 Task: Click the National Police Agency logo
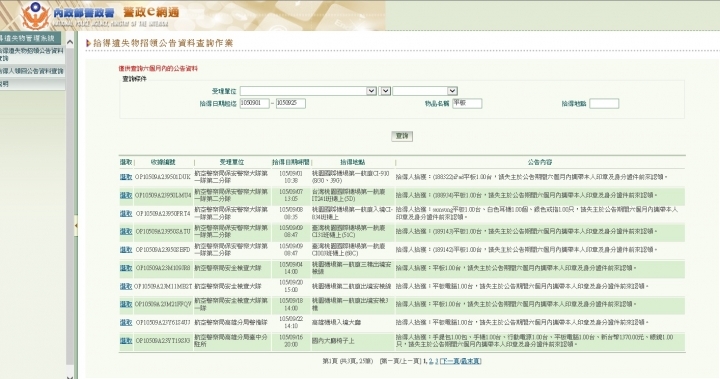[36, 16]
